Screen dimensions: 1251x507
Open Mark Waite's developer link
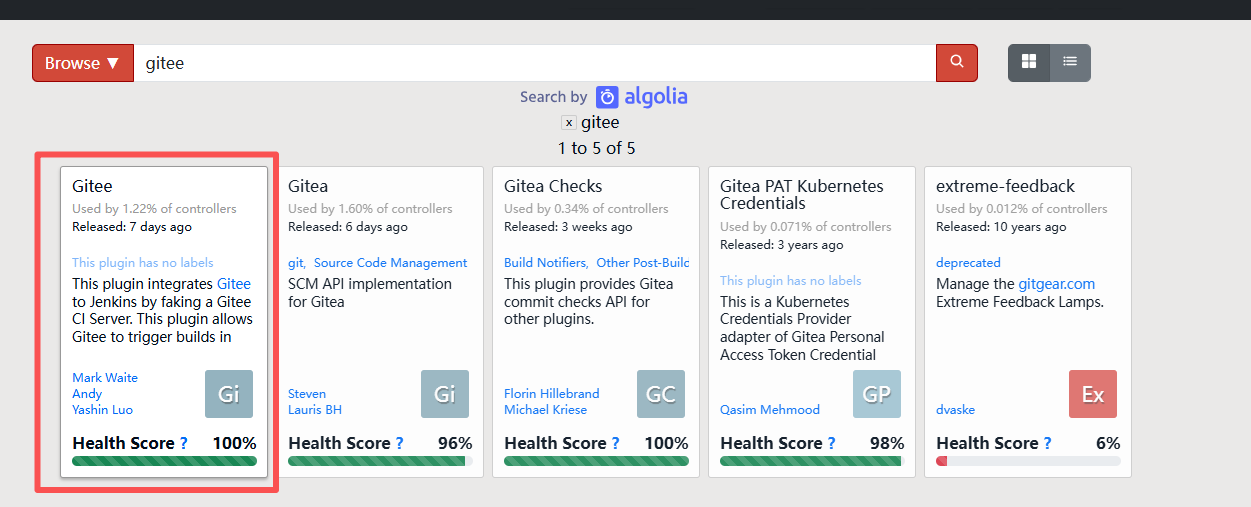[105, 378]
